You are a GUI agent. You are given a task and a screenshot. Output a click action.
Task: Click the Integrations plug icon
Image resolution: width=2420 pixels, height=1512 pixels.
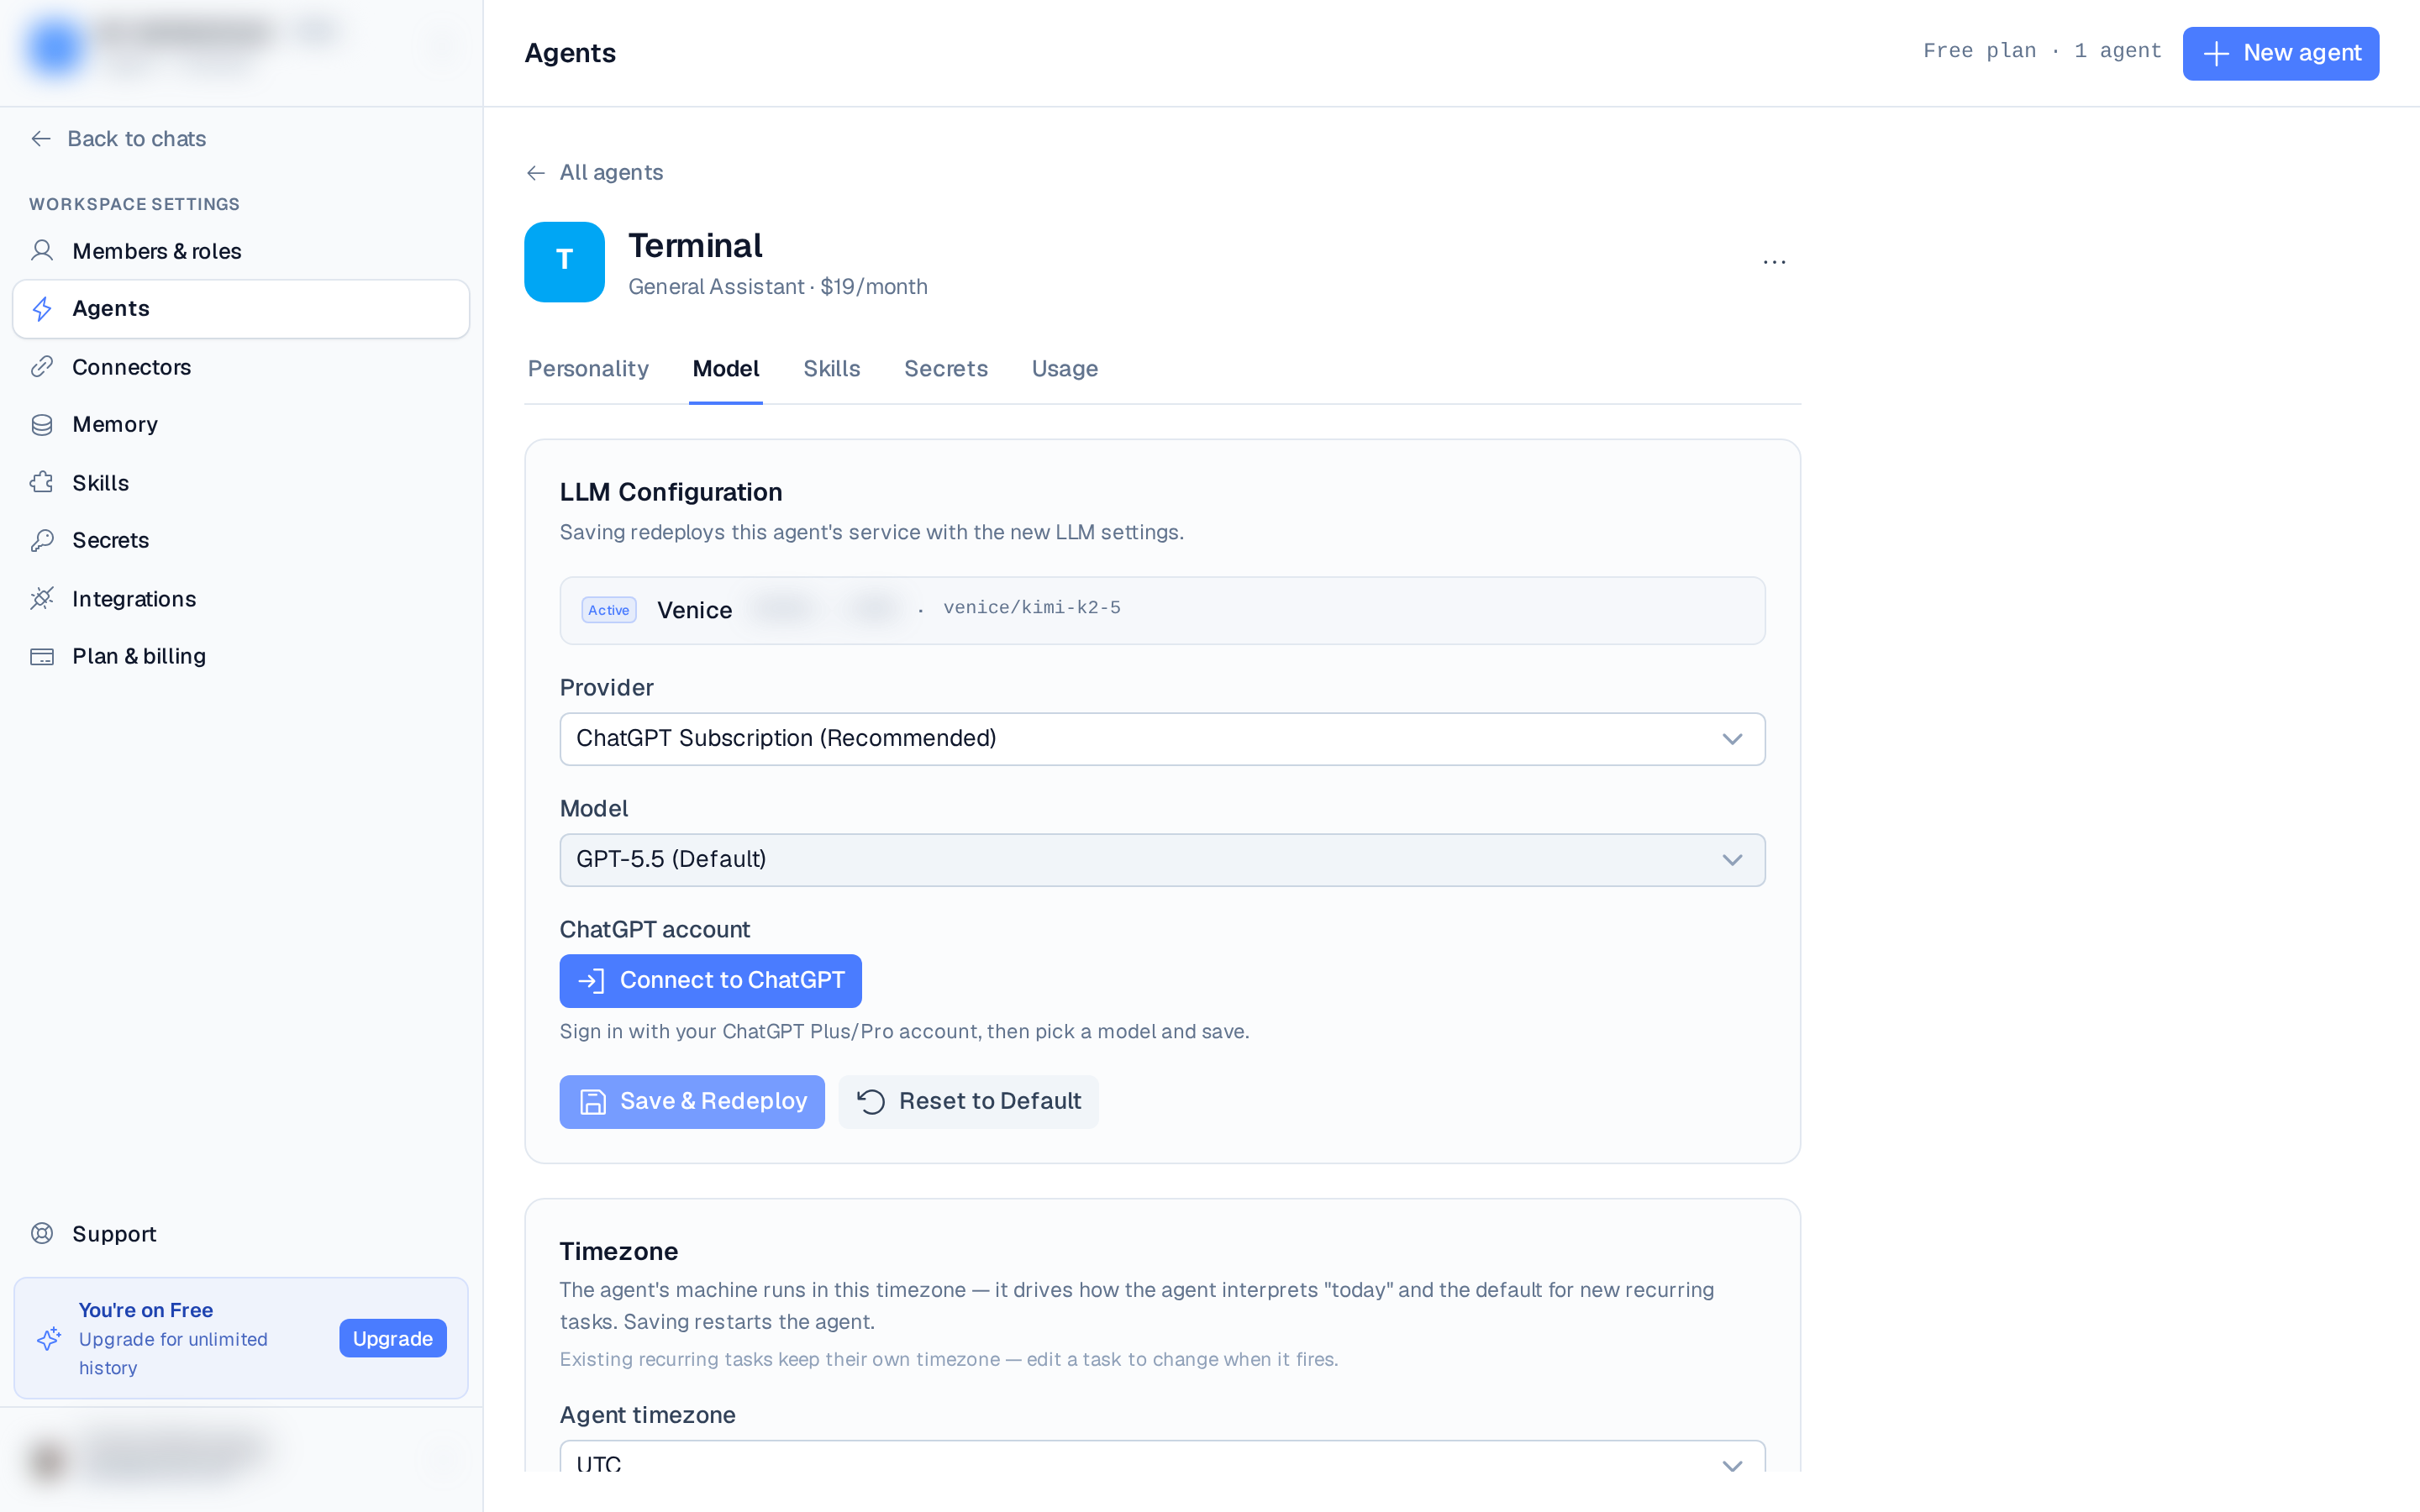pyautogui.click(x=42, y=598)
